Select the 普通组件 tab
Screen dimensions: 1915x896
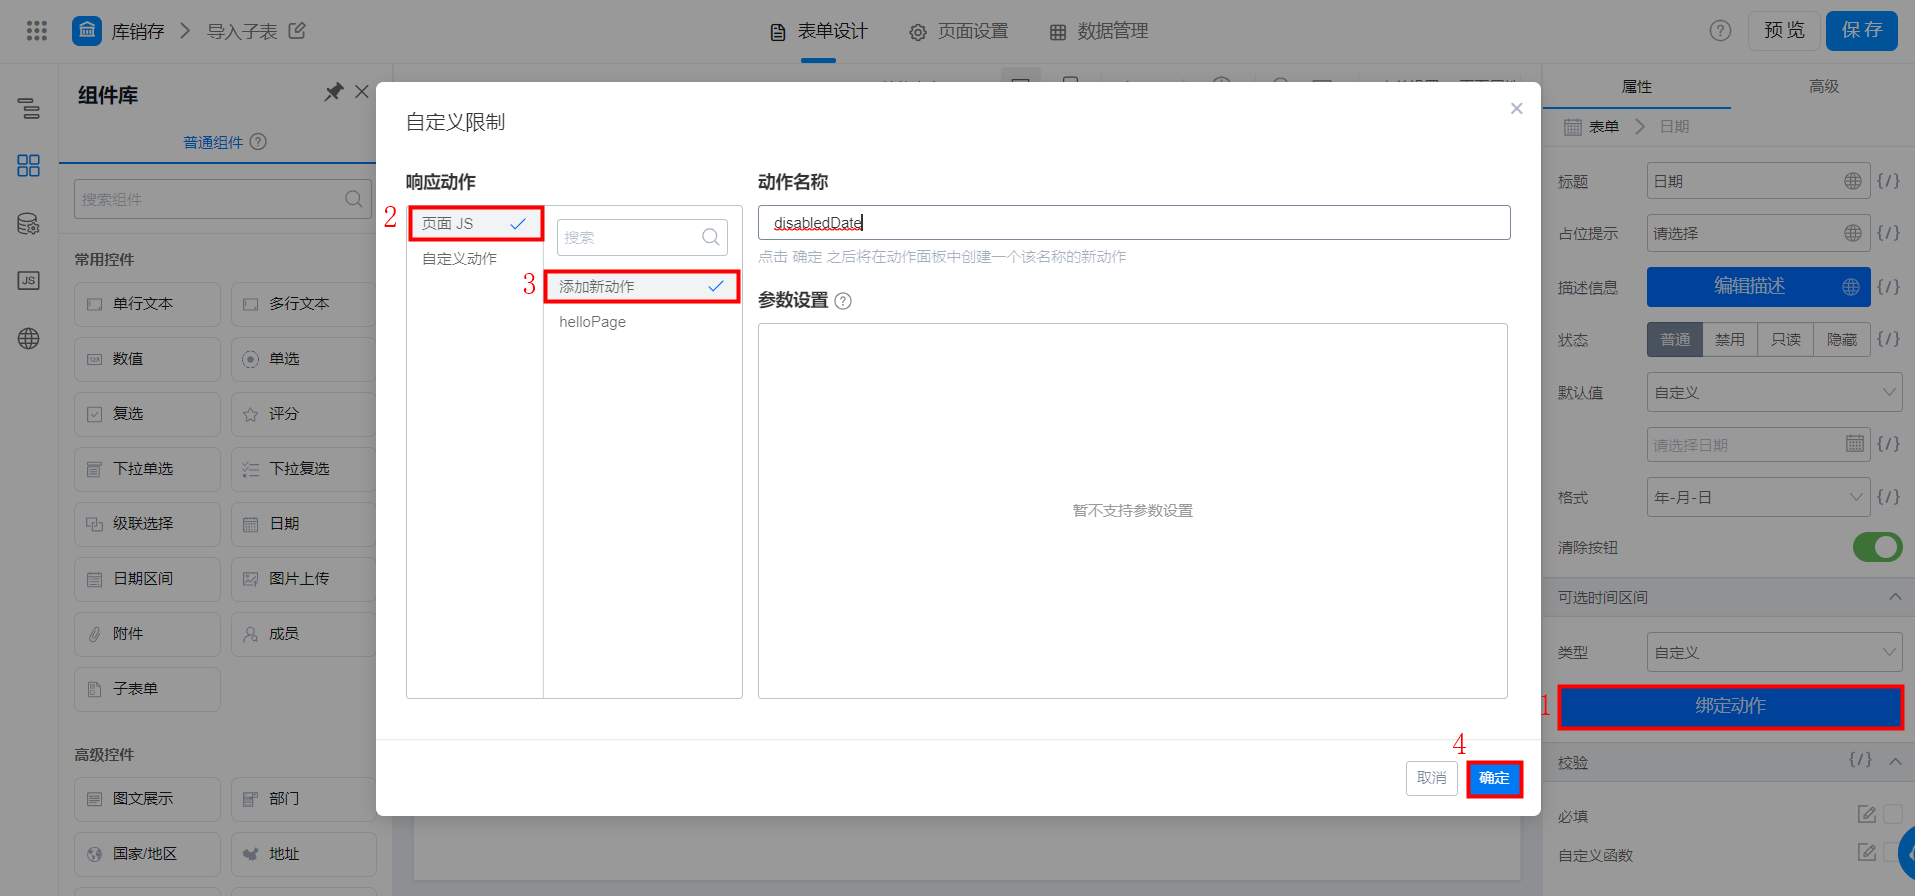coord(213,142)
